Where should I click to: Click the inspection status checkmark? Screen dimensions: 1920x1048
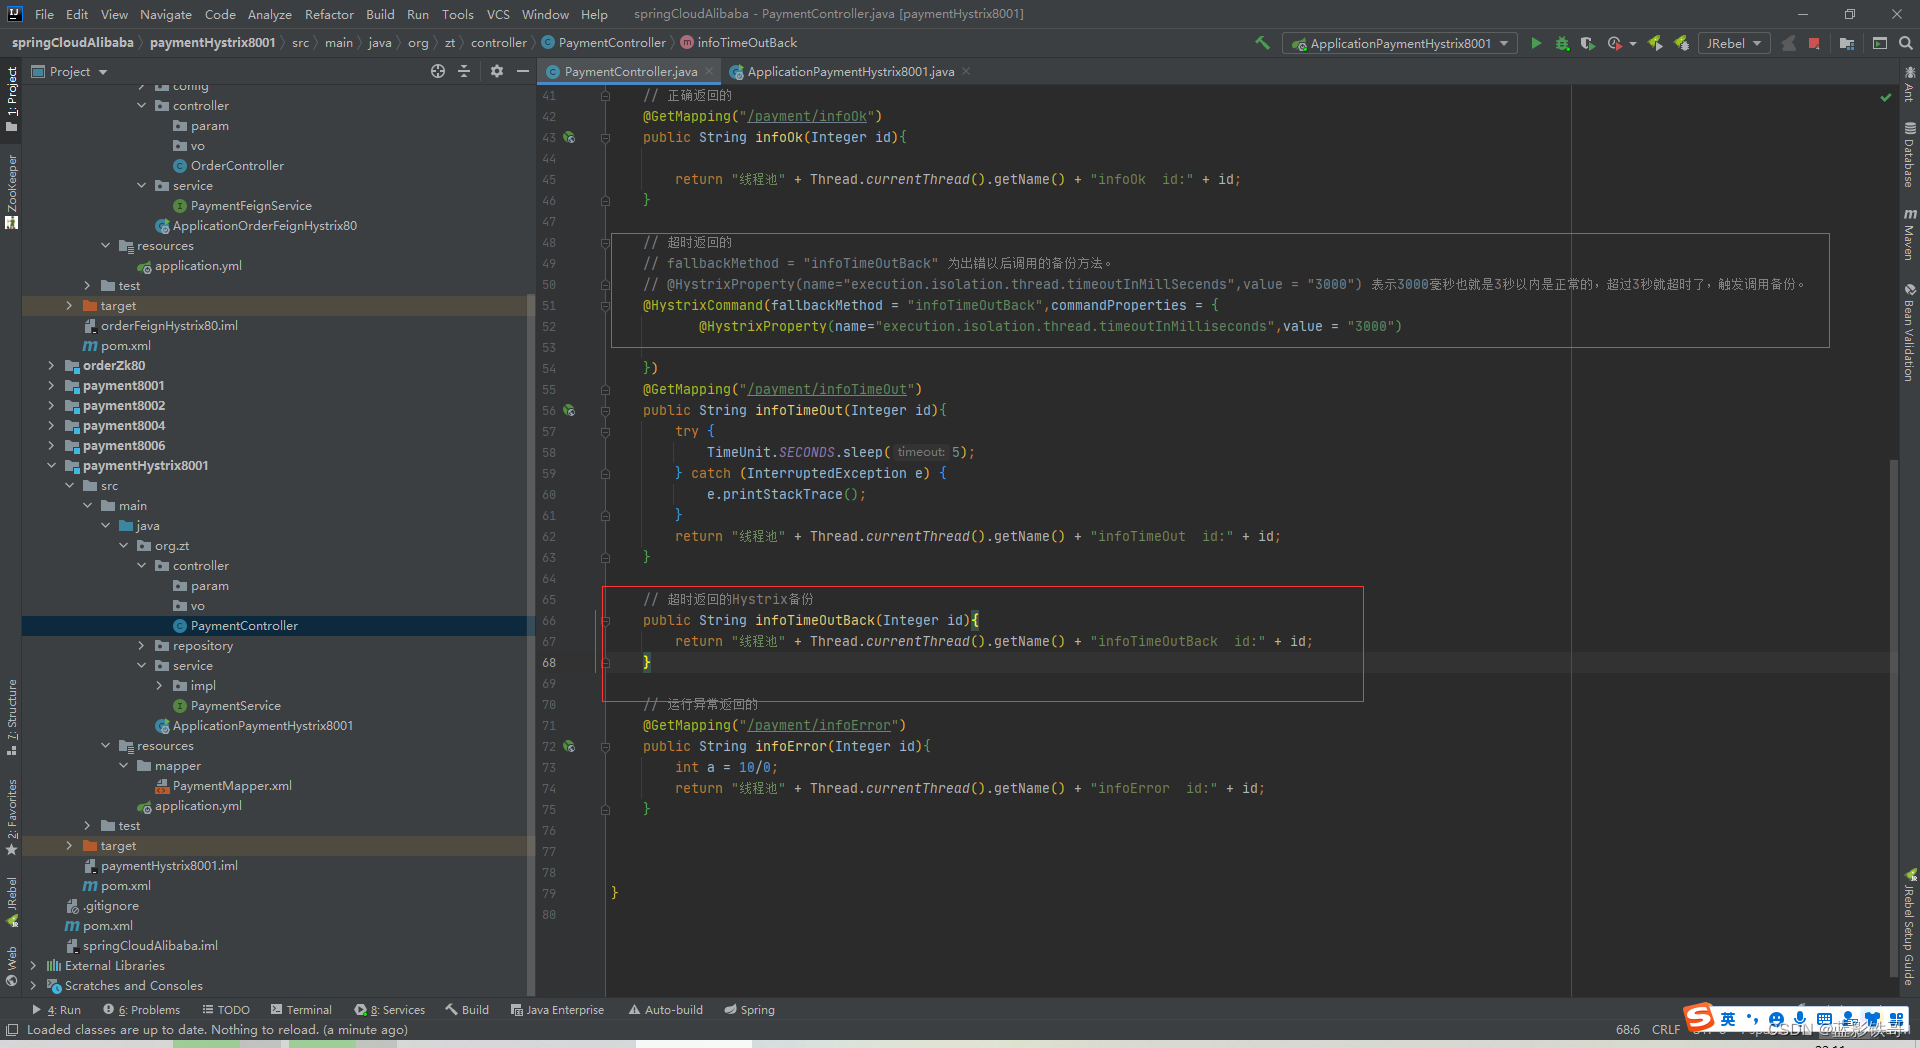(x=1885, y=97)
